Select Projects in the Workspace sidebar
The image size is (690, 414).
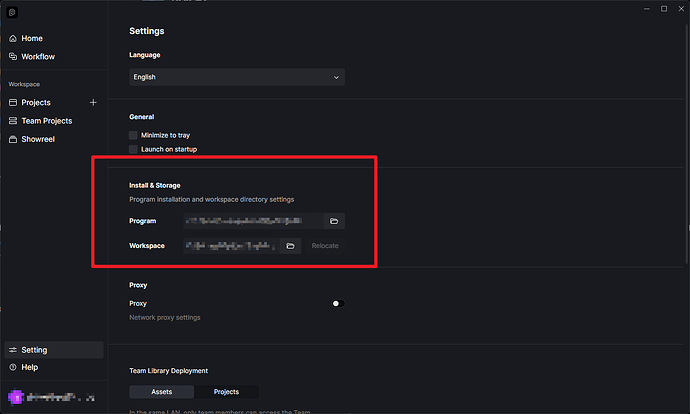36,102
